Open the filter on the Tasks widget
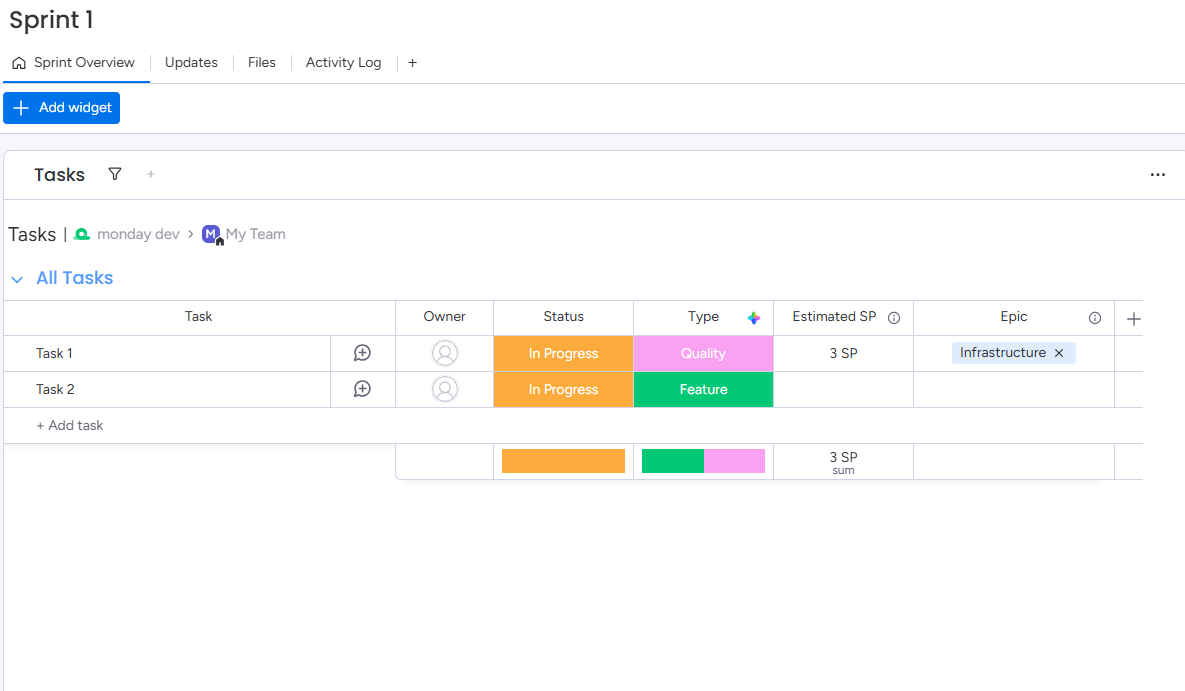Viewport: 1185px width, 691px height. (x=114, y=174)
